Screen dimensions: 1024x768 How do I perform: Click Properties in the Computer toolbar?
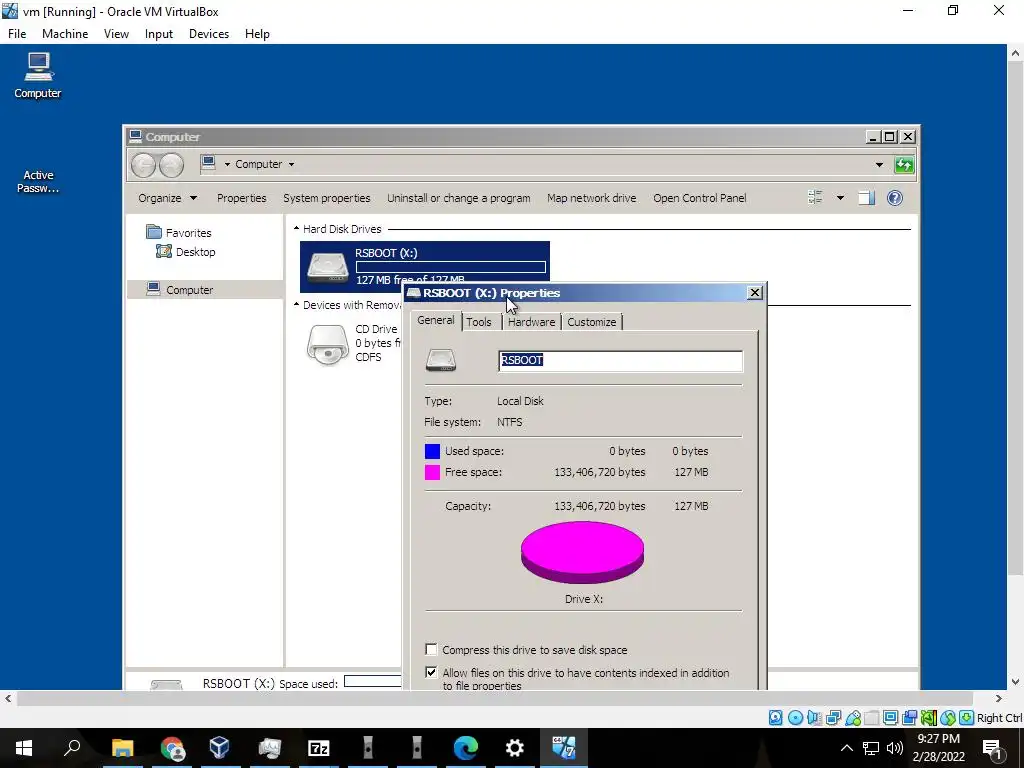[x=242, y=198]
